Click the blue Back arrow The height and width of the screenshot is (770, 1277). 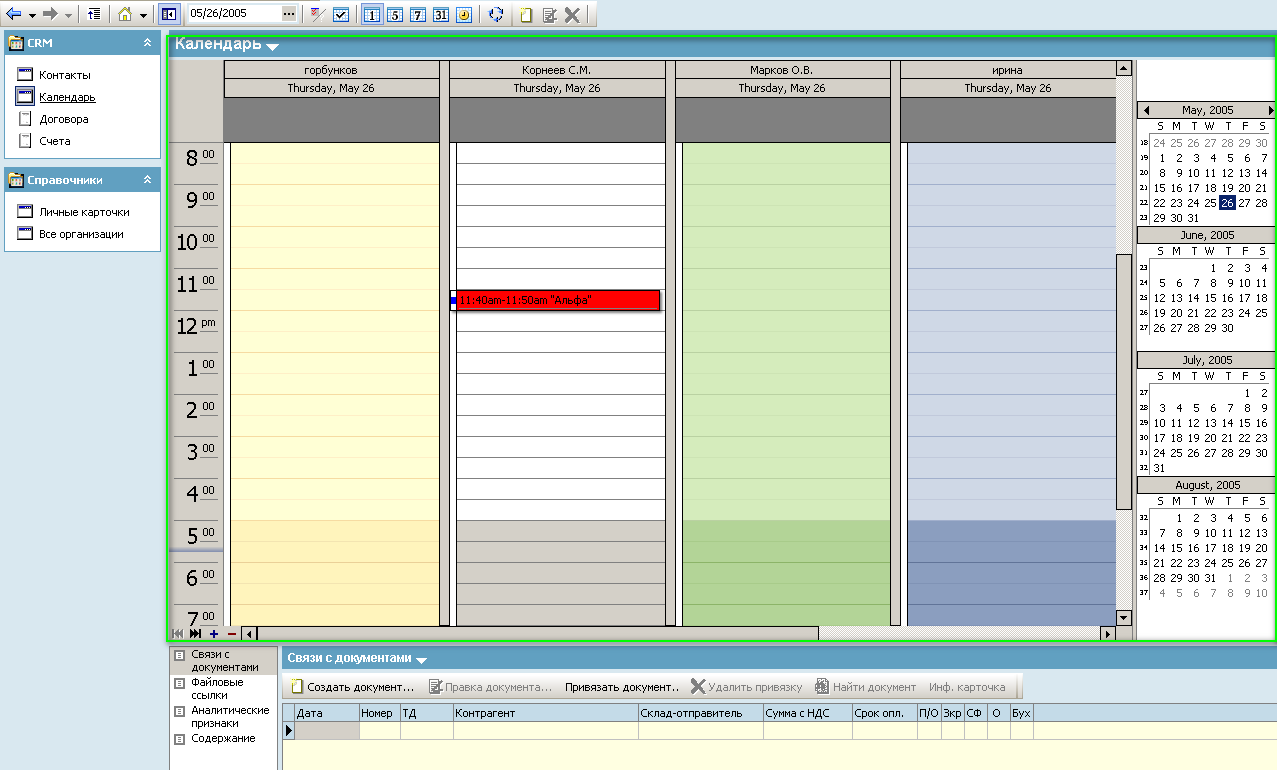14,14
